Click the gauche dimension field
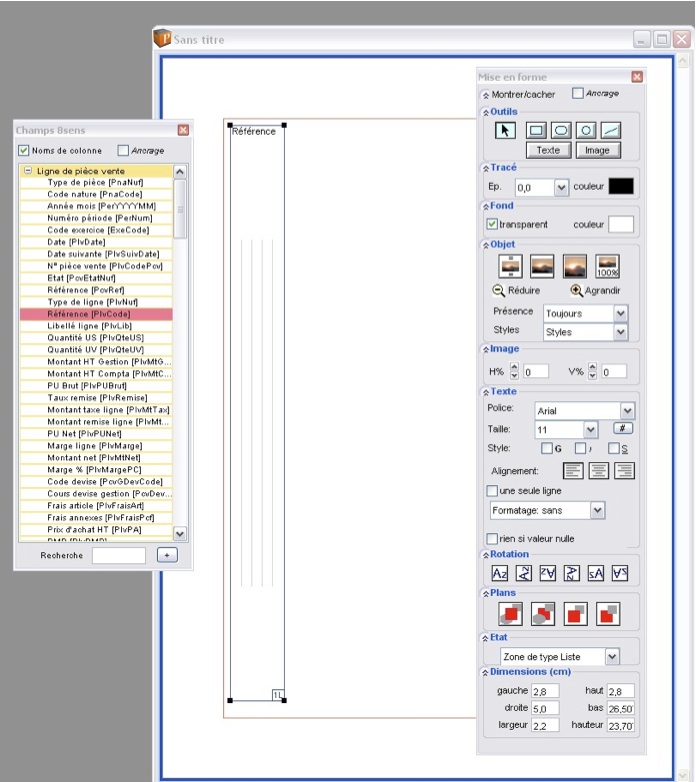 point(545,691)
